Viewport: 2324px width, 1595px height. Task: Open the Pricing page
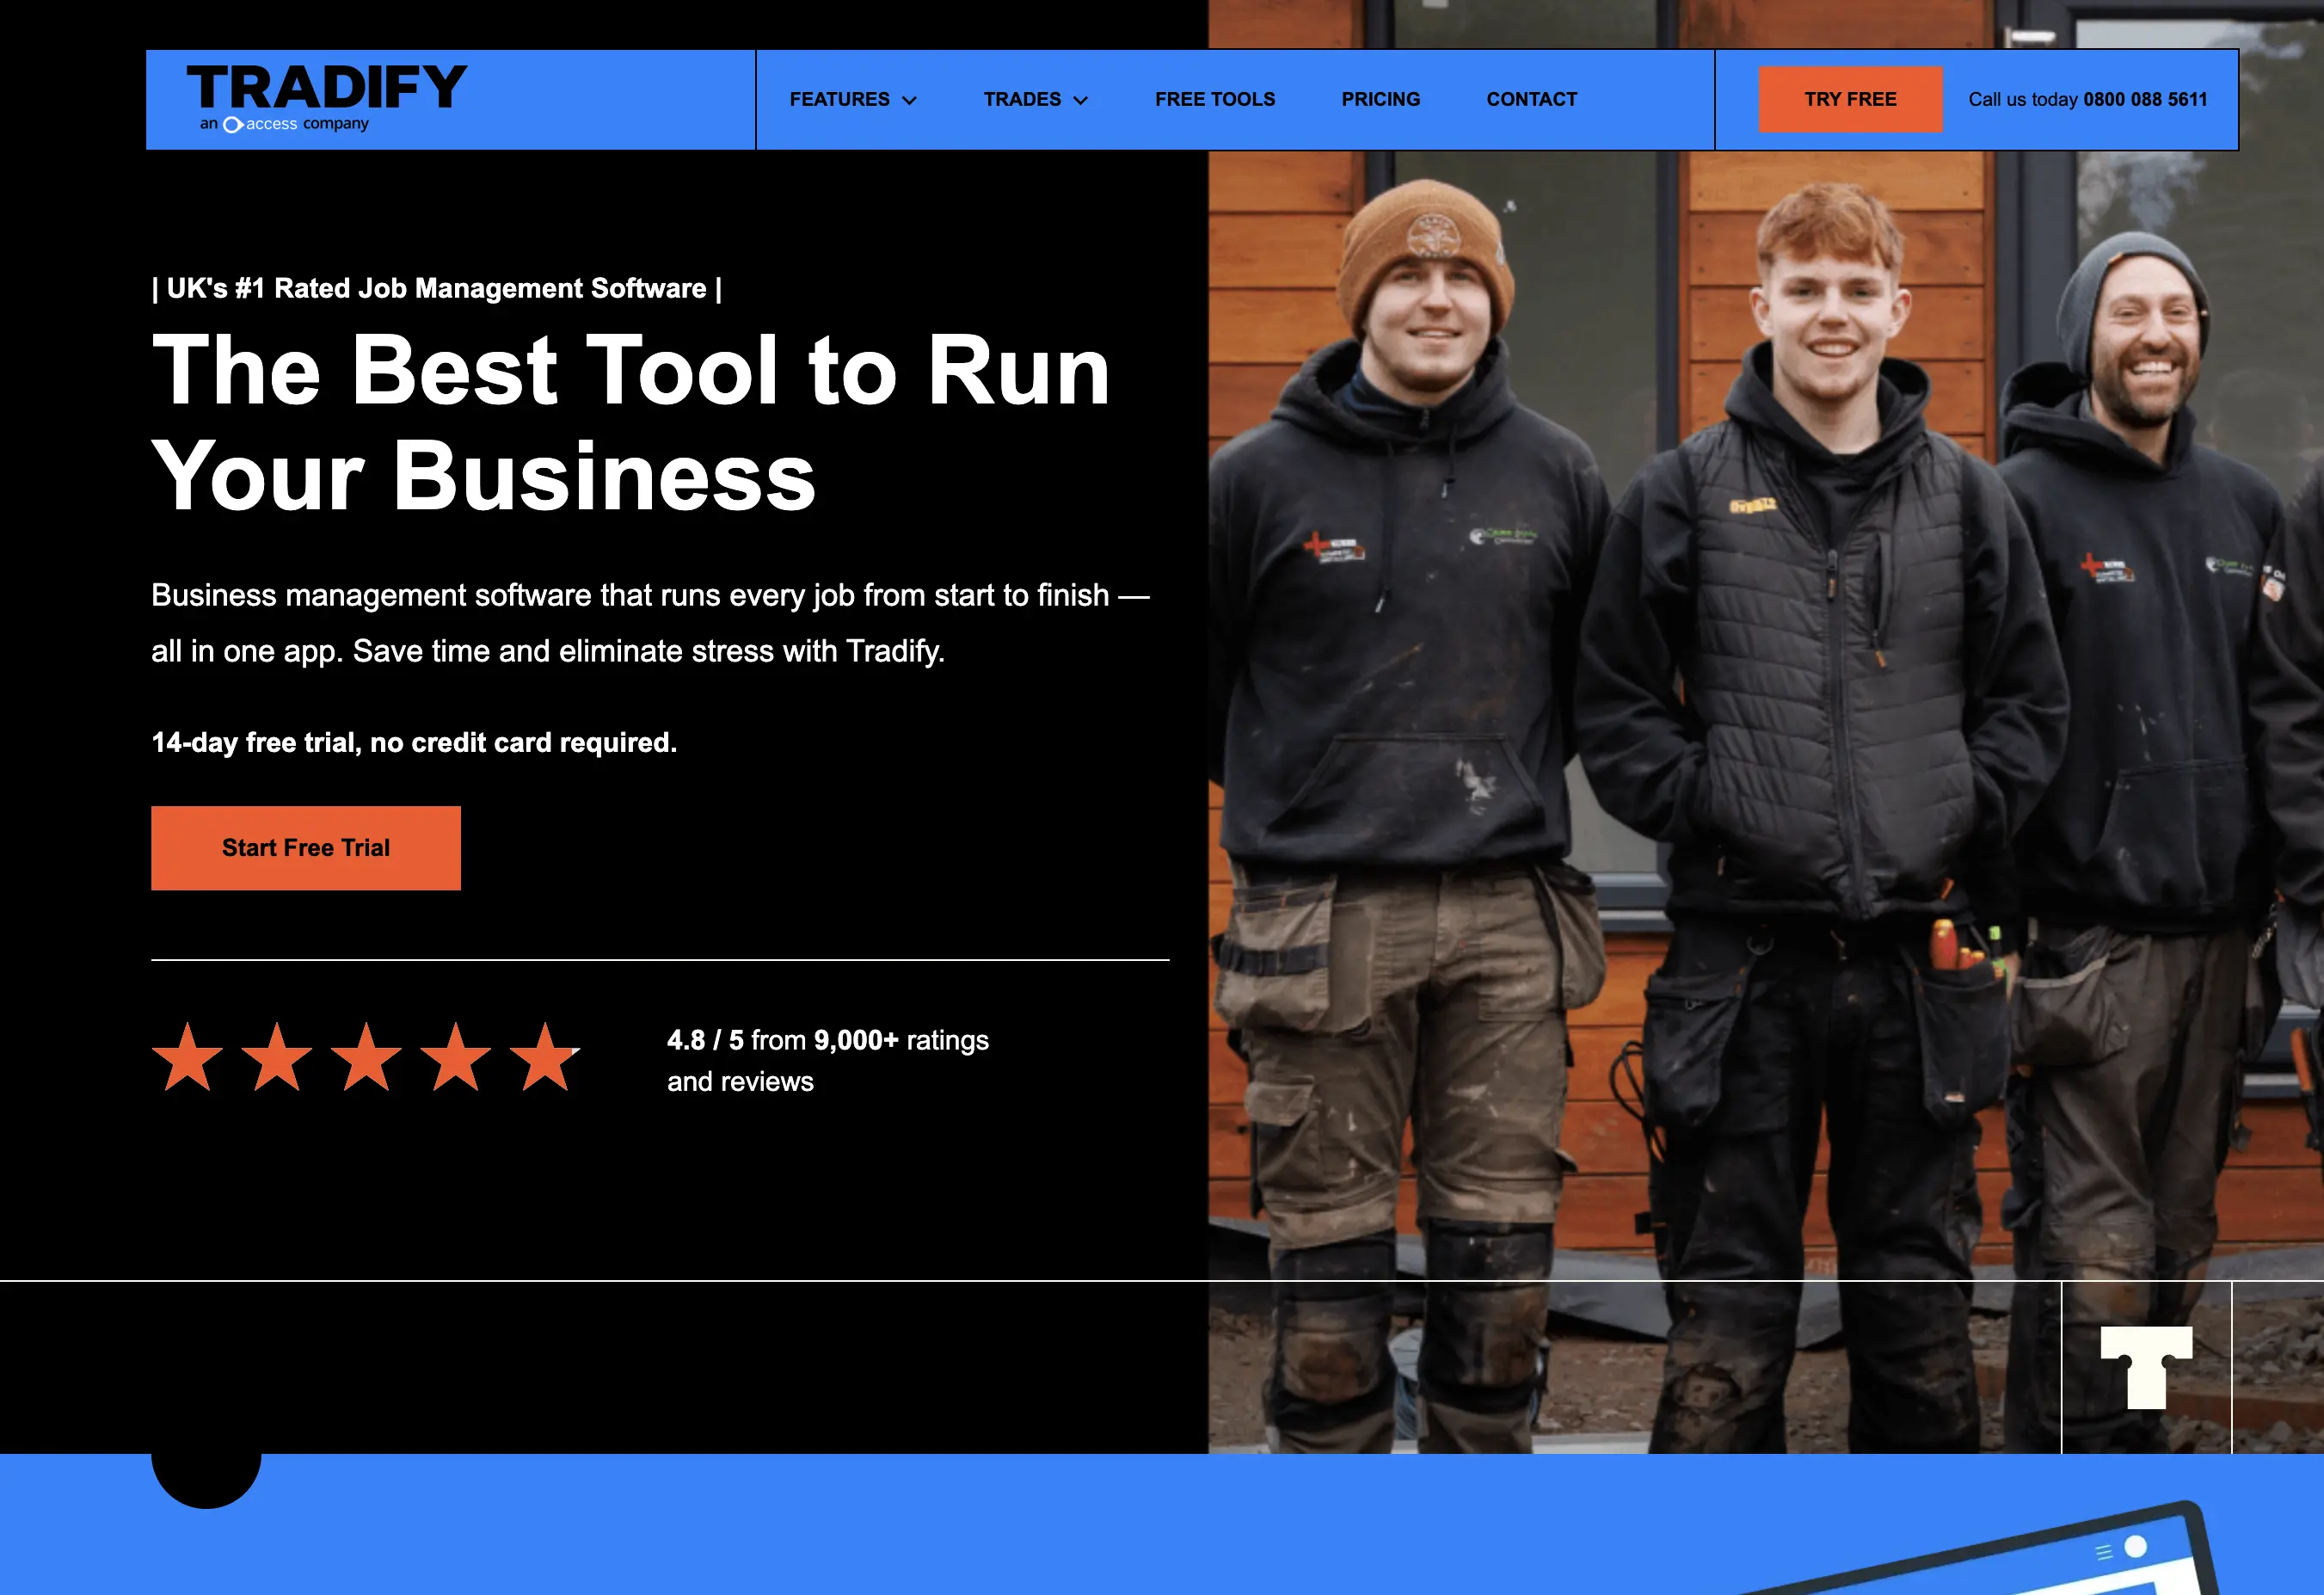point(1381,99)
